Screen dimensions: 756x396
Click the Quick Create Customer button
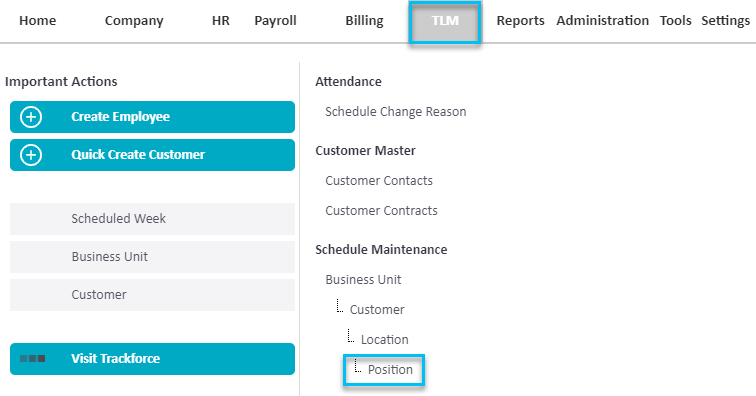(x=152, y=155)
